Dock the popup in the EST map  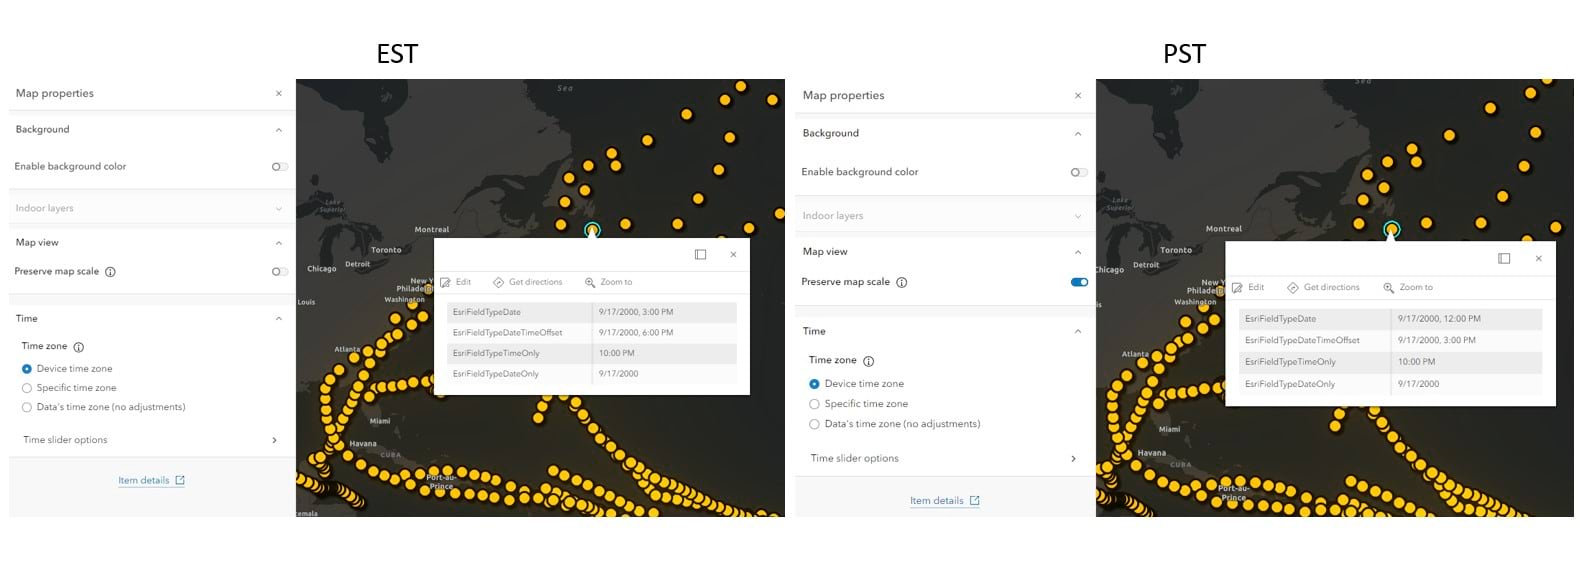[700, 255]
